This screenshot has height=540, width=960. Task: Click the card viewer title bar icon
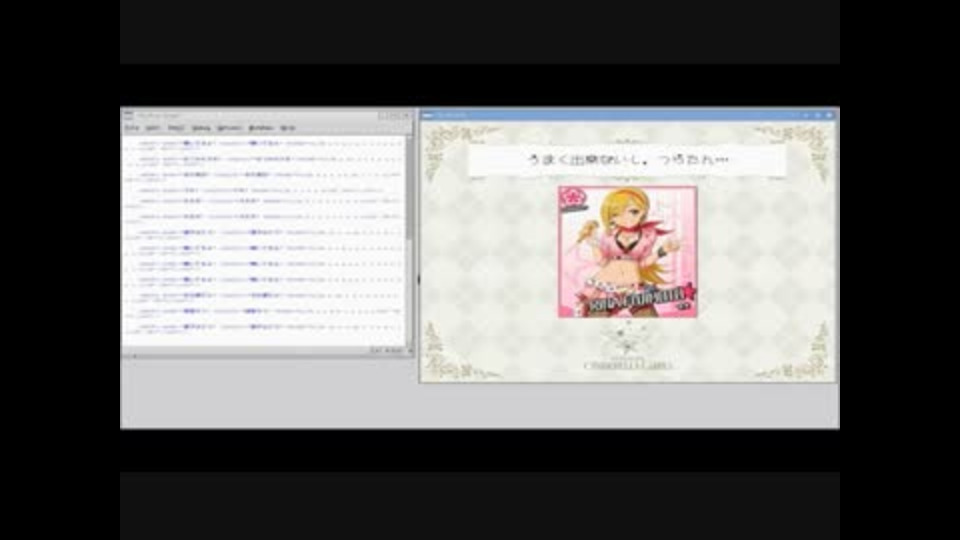coord(428,114)
